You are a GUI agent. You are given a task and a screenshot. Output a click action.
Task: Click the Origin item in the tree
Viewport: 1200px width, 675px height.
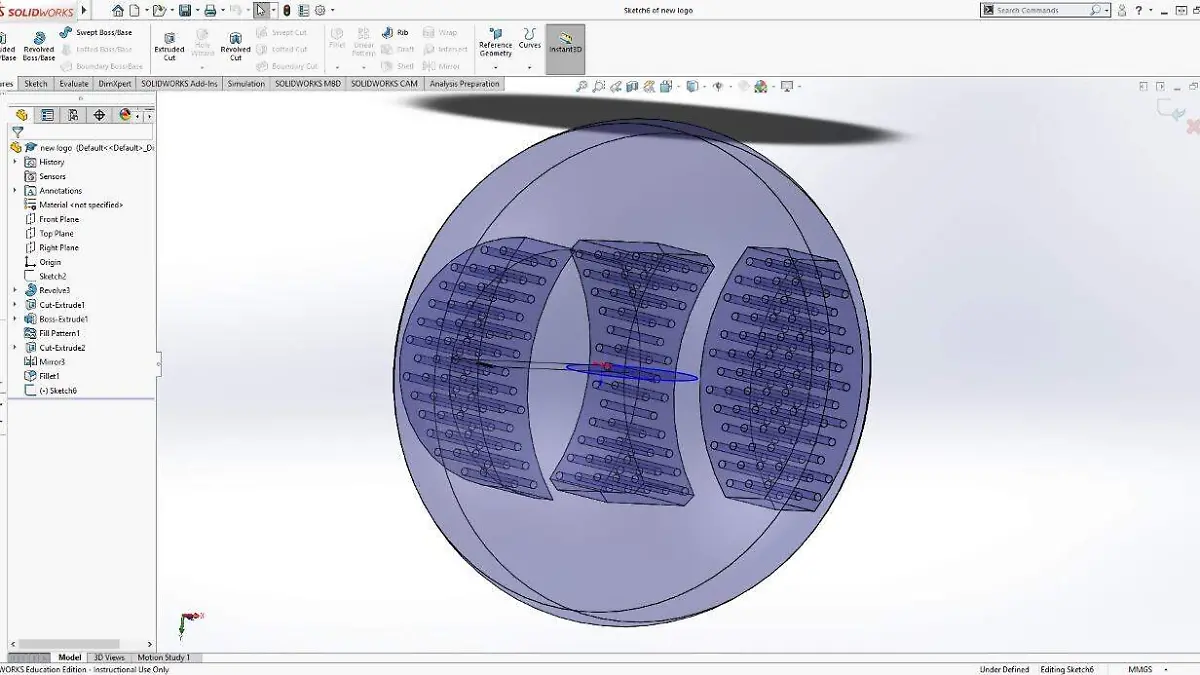click(x=48, y=260)
